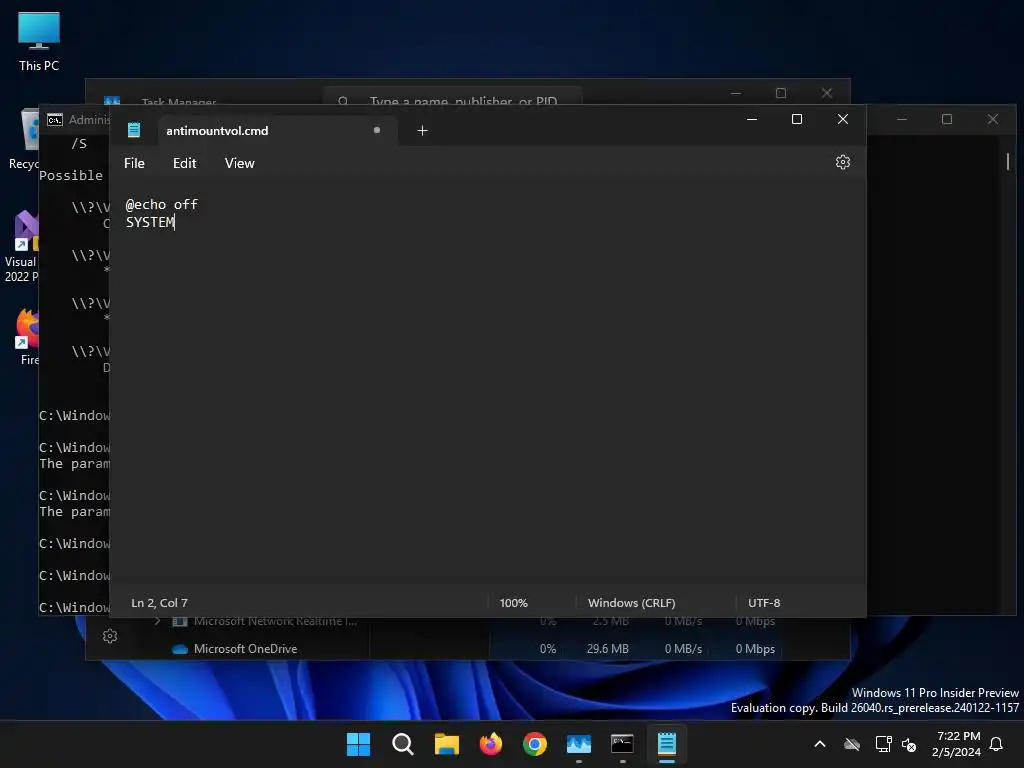This screenshot has width=1024, height=768.
Task: Open the muted volume tray icon
Action: pos(908,744)
